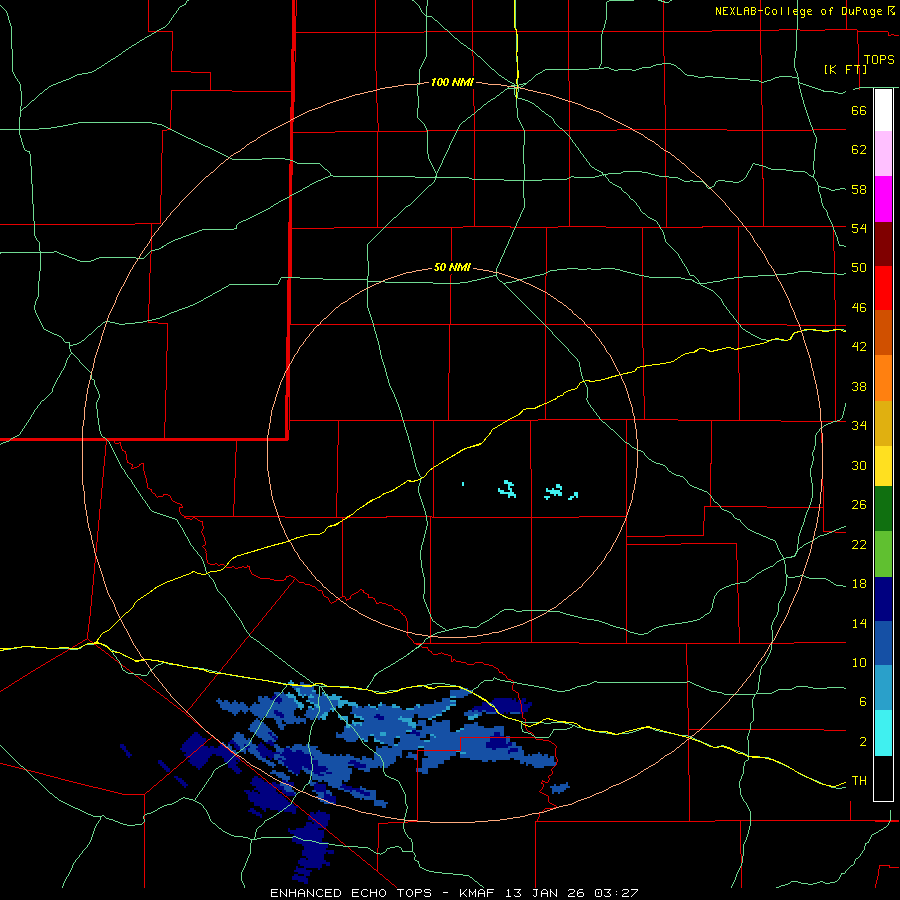The image size is (900, 900).
Task: Click the 'TOPS' legend heading
Action: 879,60
